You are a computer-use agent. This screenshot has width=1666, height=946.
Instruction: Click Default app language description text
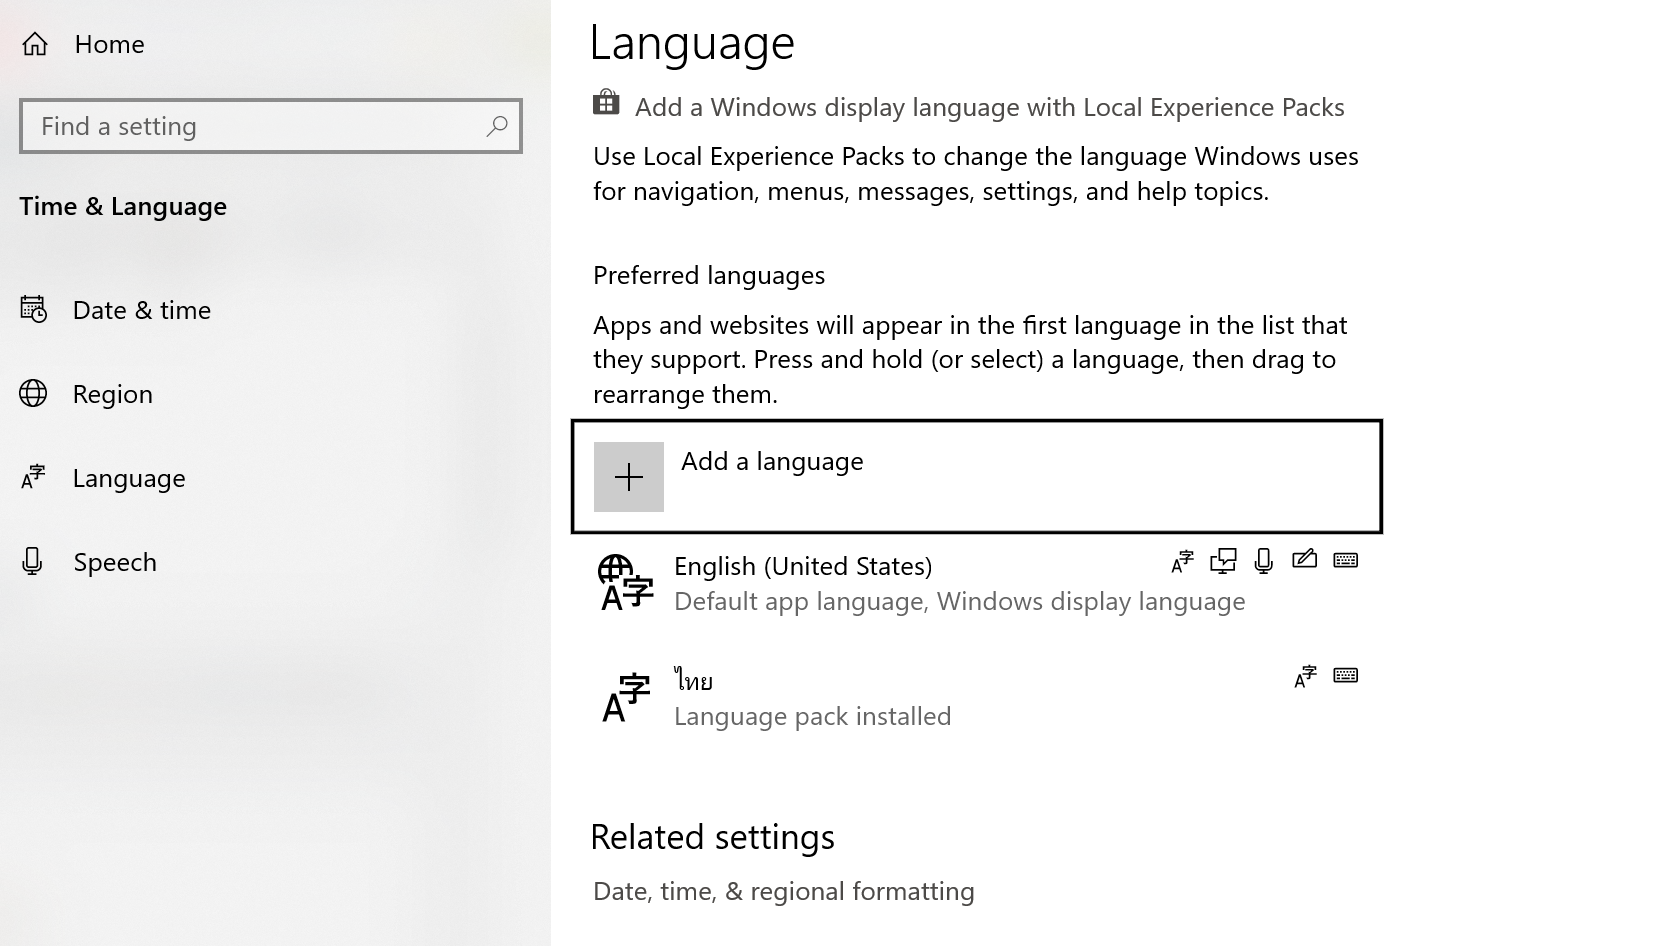point(960,601)
